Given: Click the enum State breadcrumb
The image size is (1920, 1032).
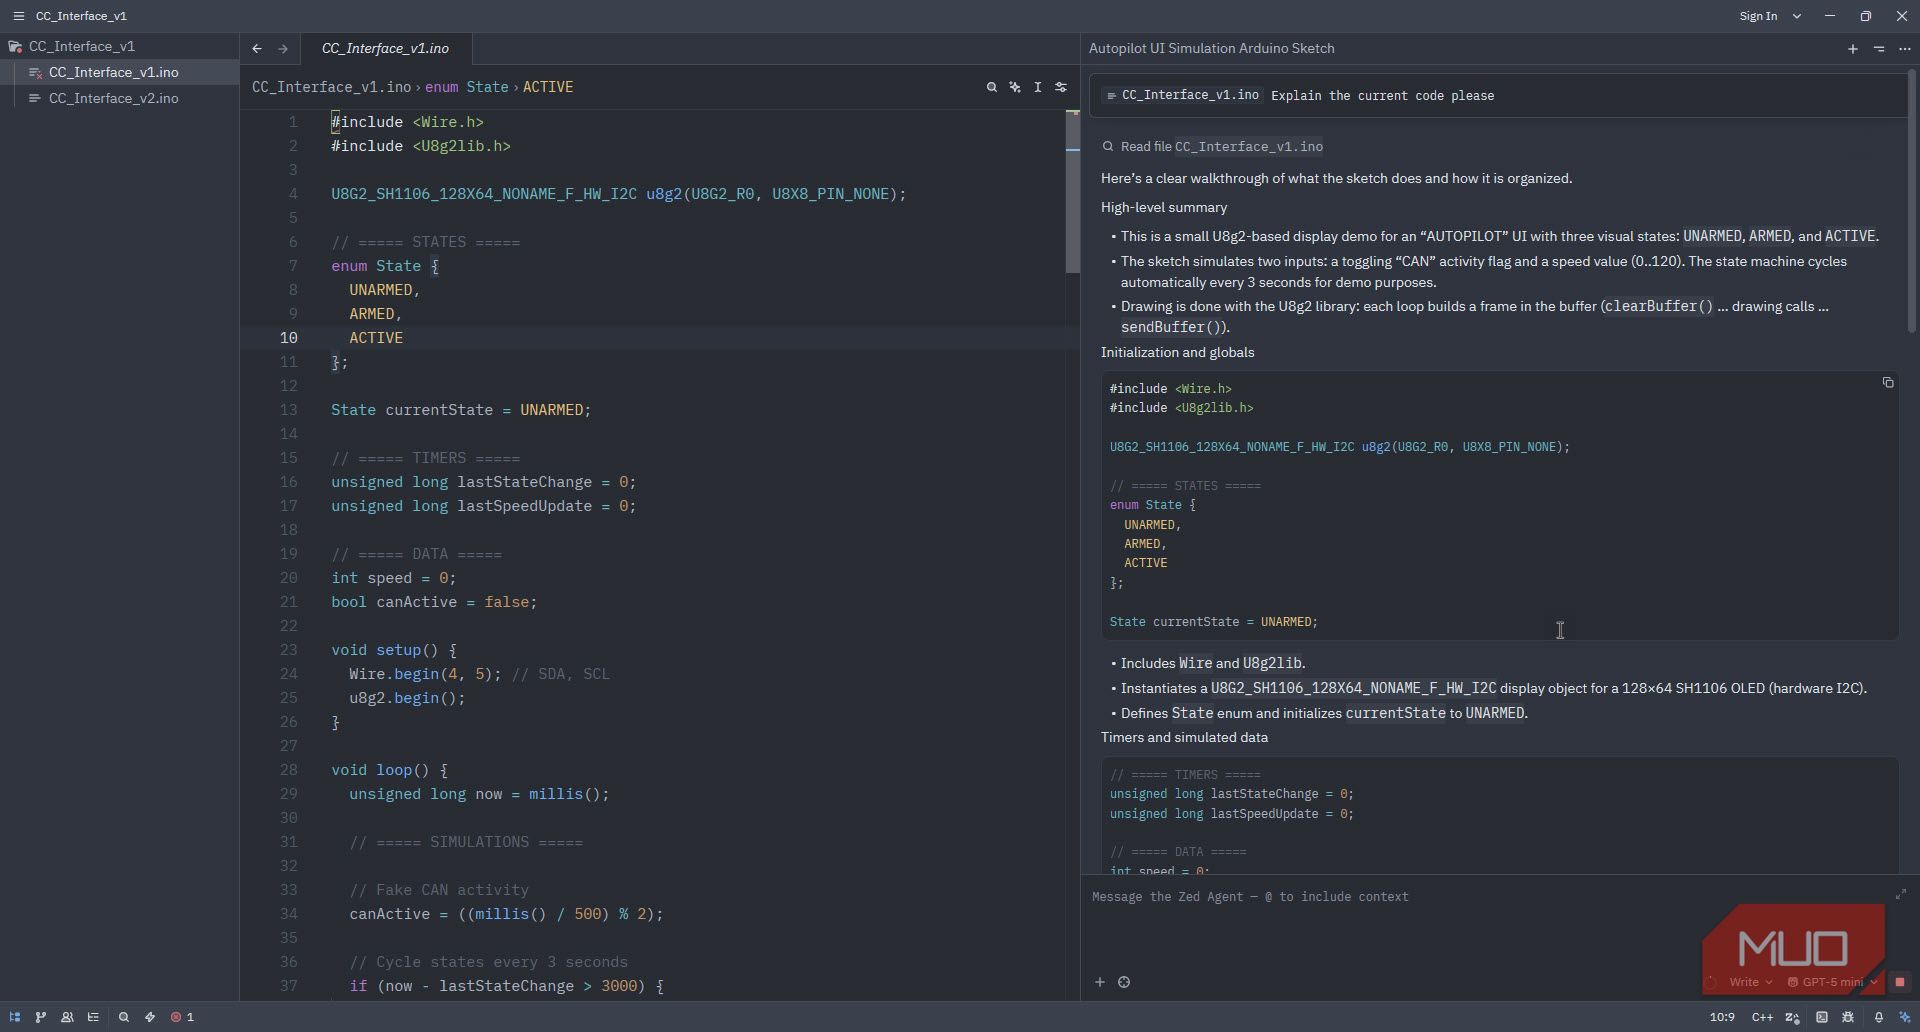Looking at the screenshot, I should (467, 87).
